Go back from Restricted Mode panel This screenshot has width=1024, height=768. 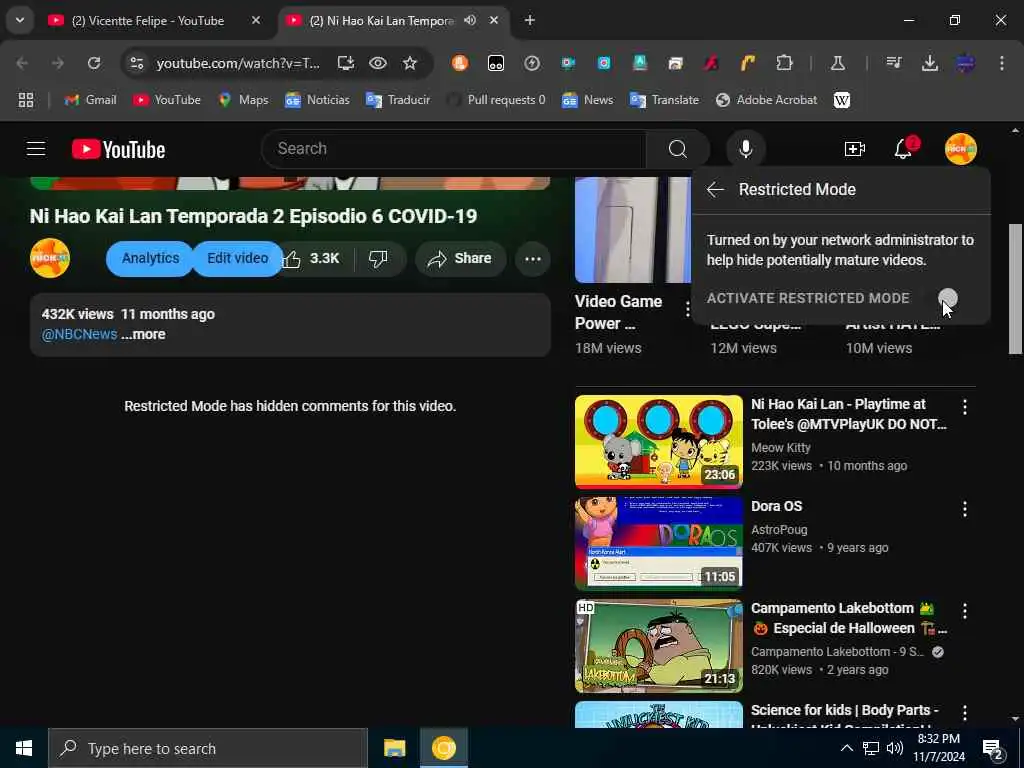(715, 189)
